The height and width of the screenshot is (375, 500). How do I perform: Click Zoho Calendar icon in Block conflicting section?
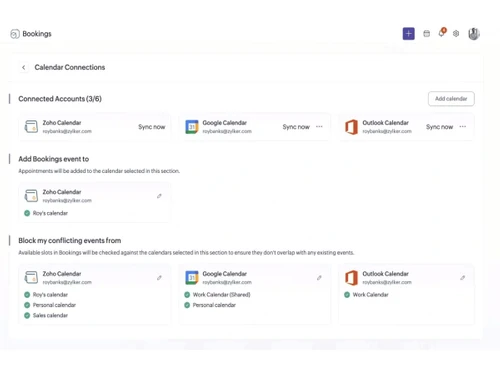click(x=32, y=278)
